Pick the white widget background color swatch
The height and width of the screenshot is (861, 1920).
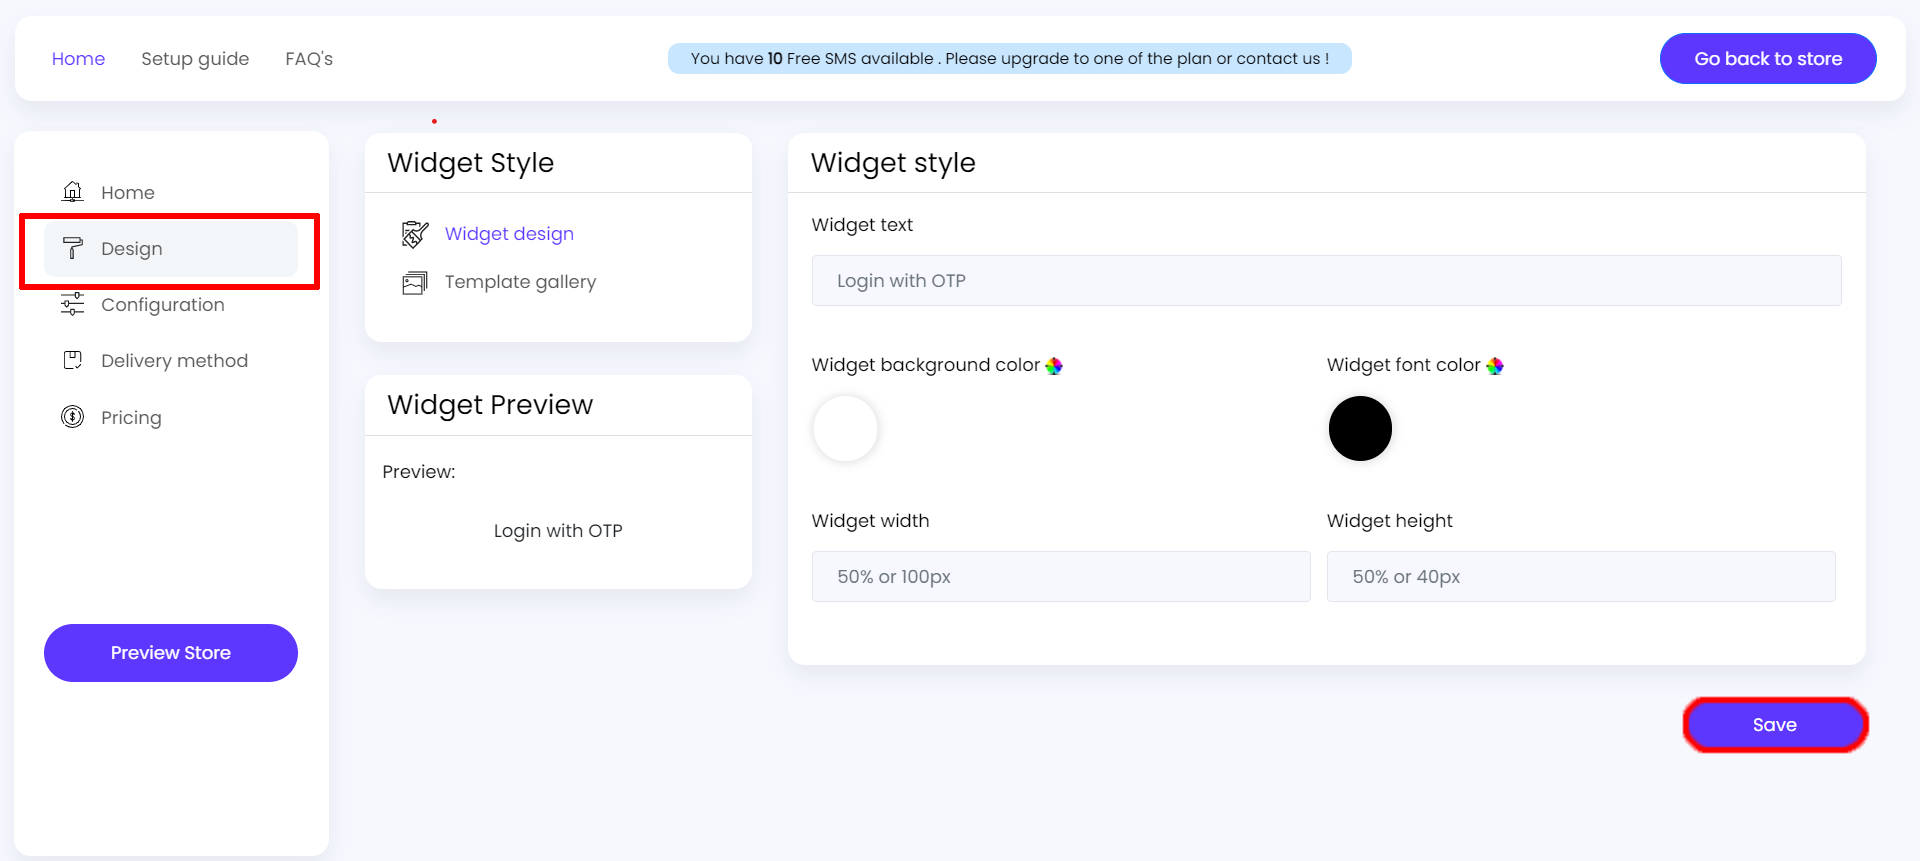(845, 429)
